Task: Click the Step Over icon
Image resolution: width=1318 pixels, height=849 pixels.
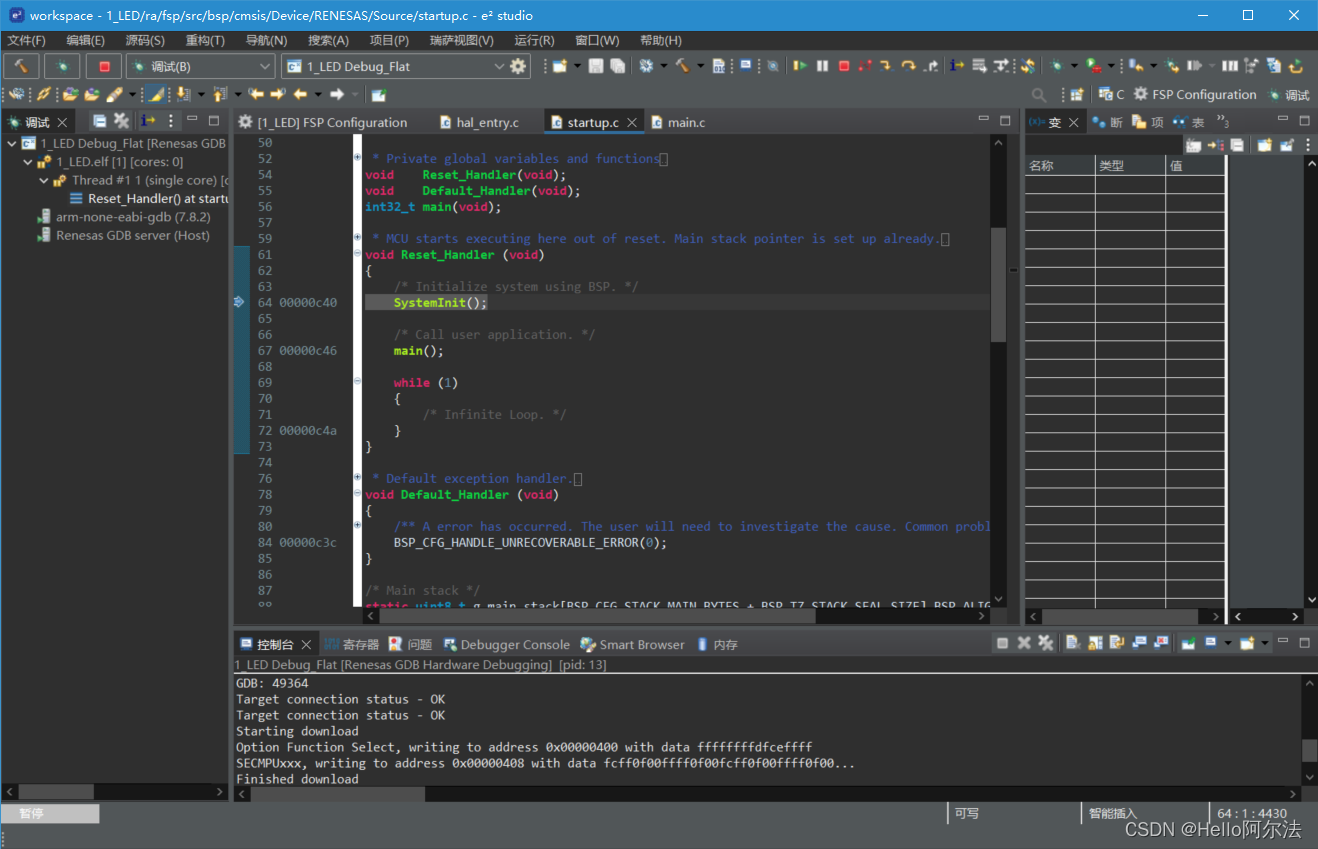Action: point(908,66)
